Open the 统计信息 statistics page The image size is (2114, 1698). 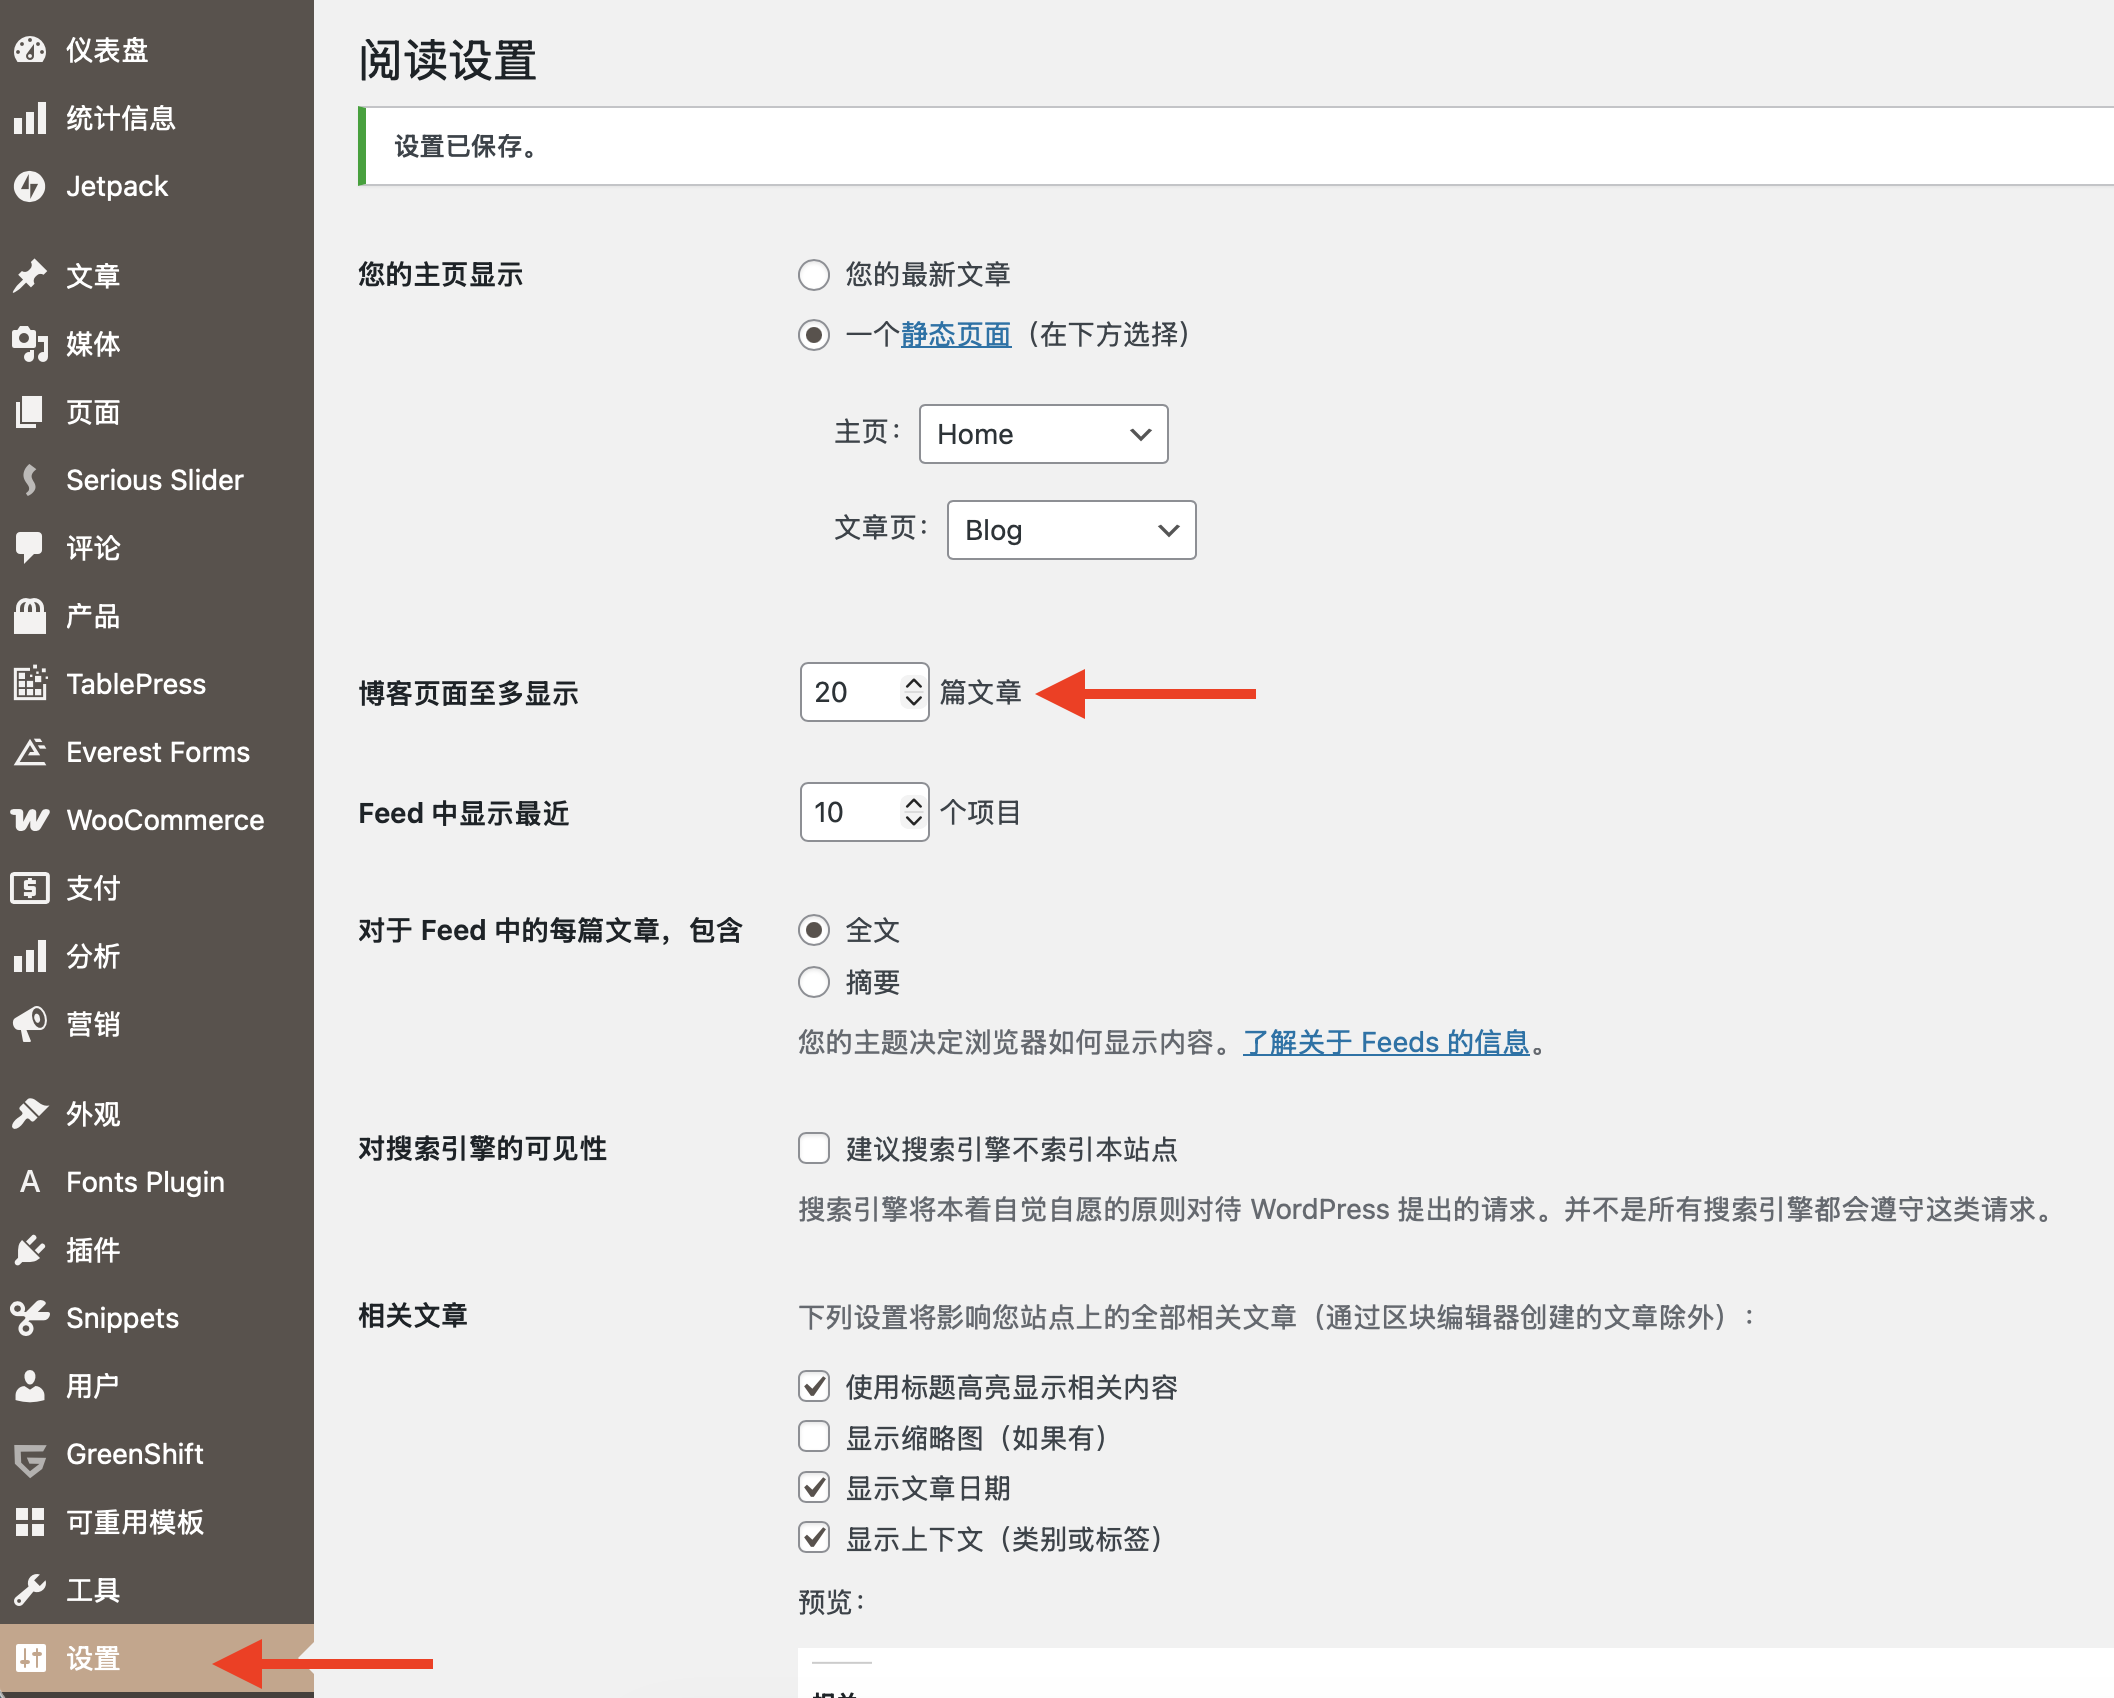[x=122, y=118]
